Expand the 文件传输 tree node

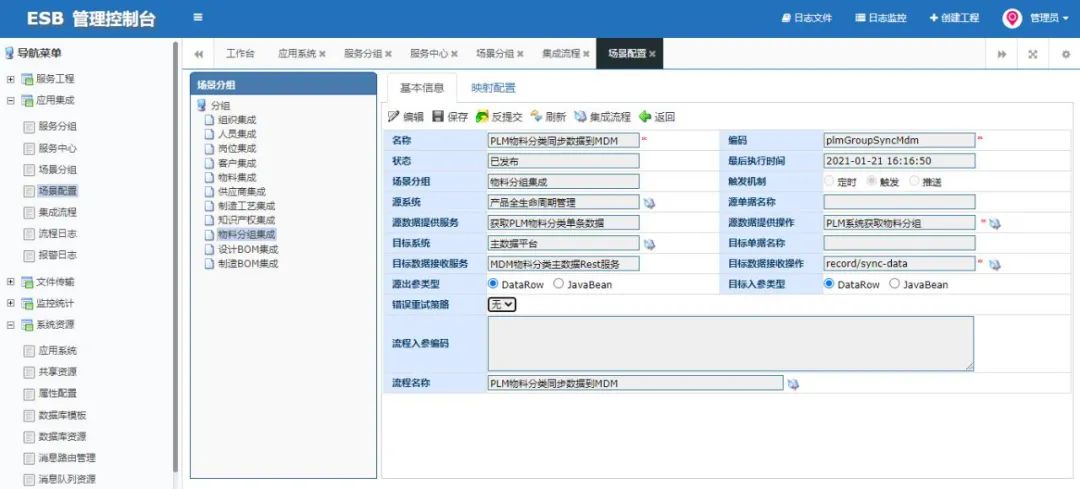point(10,282)
